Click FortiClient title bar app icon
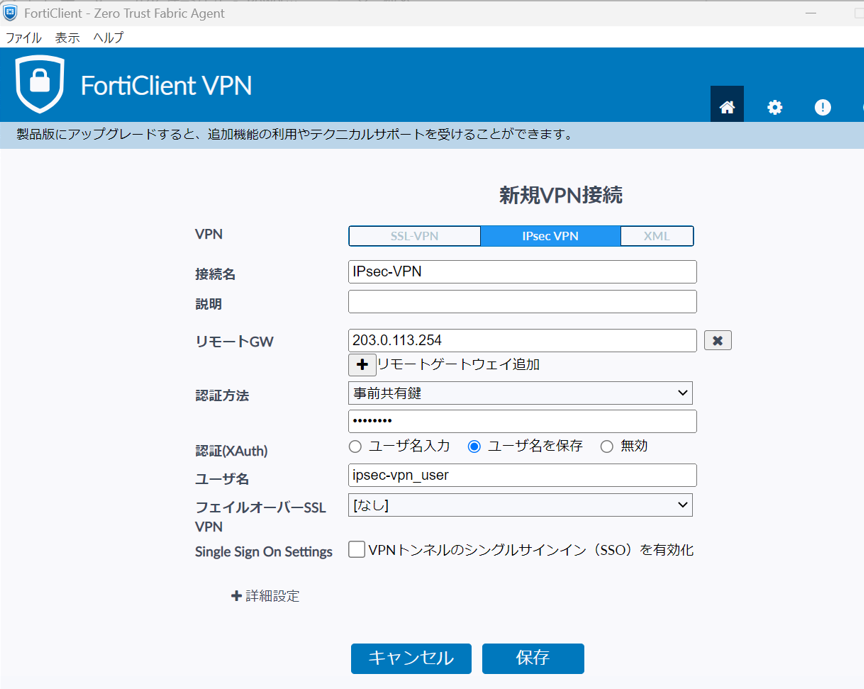Image resolution: width=864 pixels, height=689 pixels. [x=10, y=13]
